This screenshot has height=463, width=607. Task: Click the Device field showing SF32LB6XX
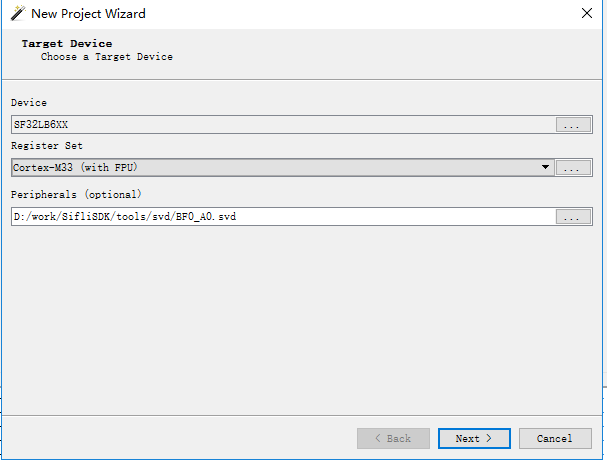pyautogui.click(x=282, y=125)
